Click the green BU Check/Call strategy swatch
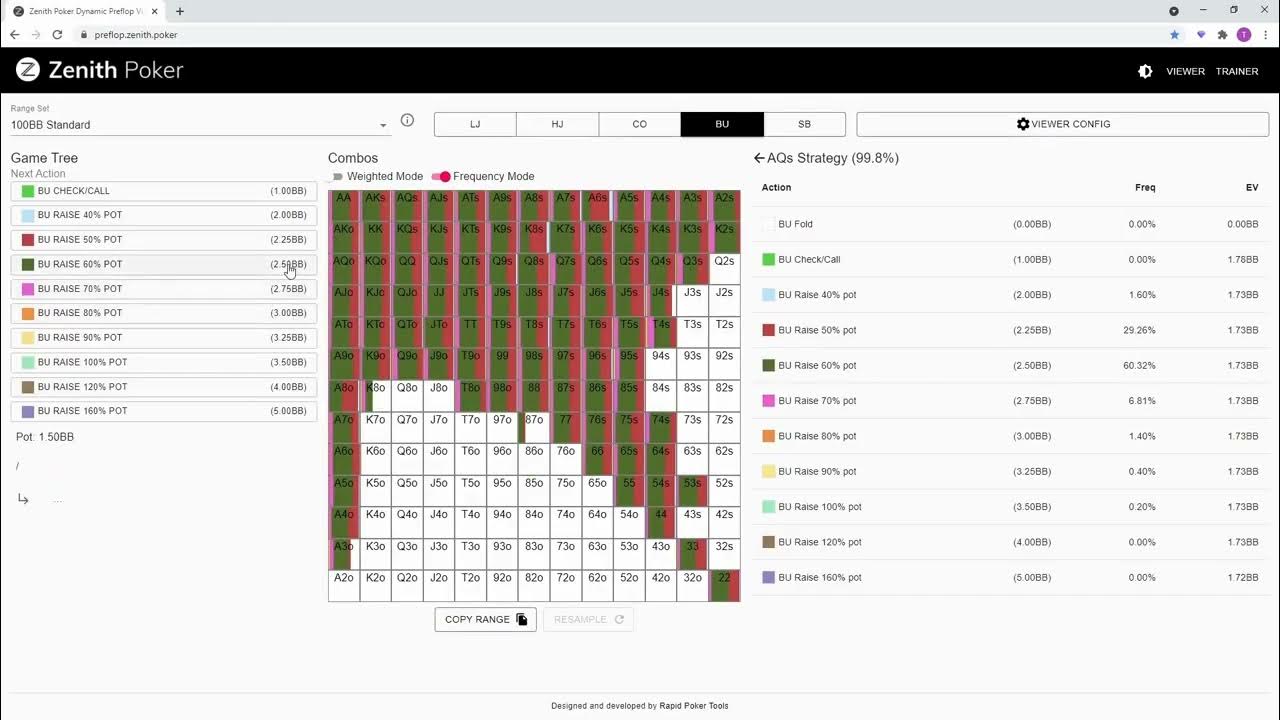This screenshot has height=720, width=1280. pyautogui.click(x=768, y=259)
